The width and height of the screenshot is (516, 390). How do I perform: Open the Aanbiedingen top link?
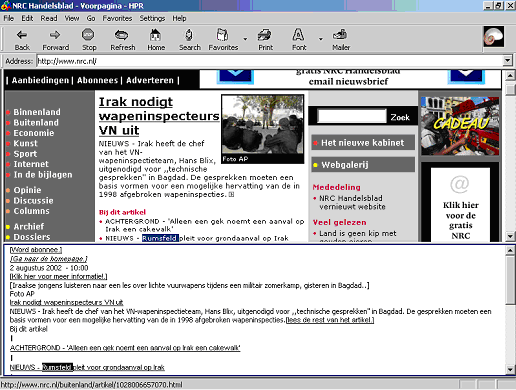40,80
